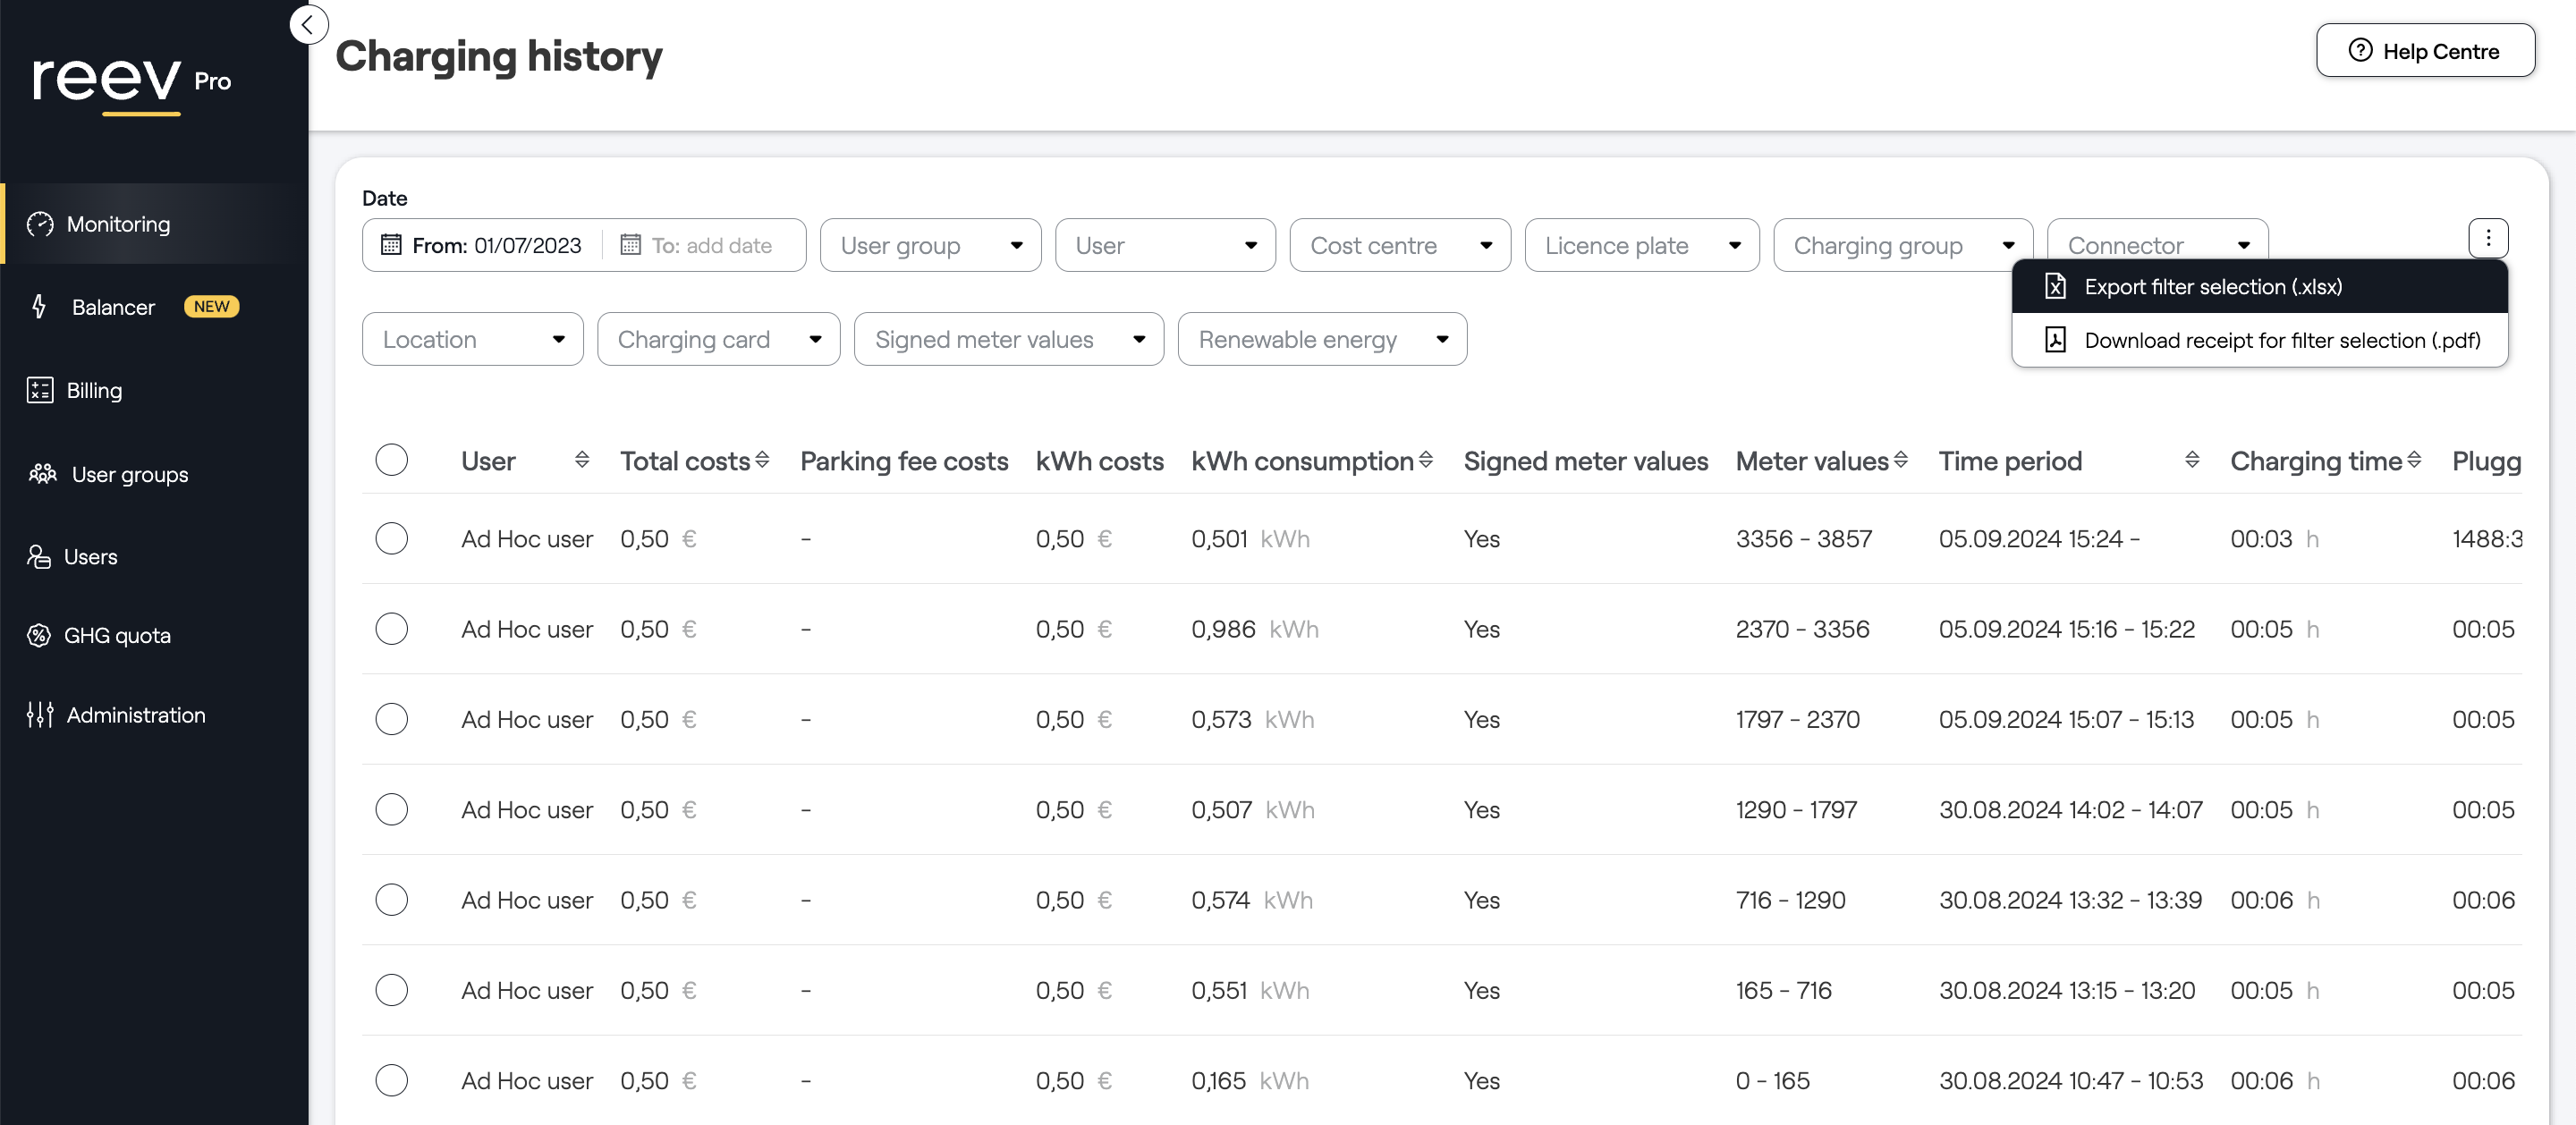Image resolution: width=2576 pixels, height=1125 pixels.
Task: Collapse the sidebar with the arrow button
Action: (308, 25)
